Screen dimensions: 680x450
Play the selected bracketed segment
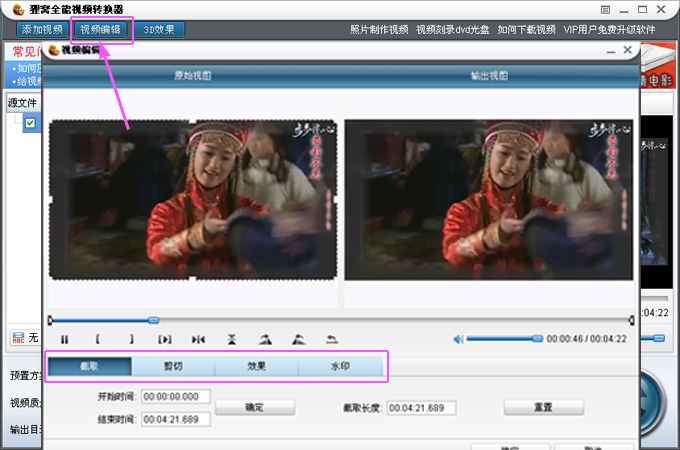[x=164, y=339]
